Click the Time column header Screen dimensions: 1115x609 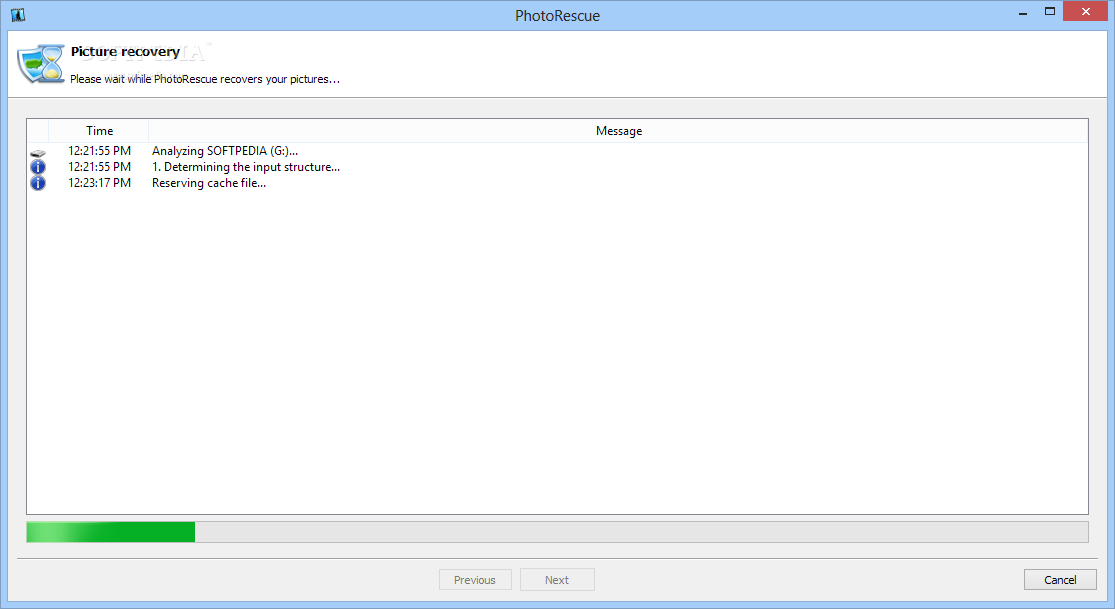99,131
